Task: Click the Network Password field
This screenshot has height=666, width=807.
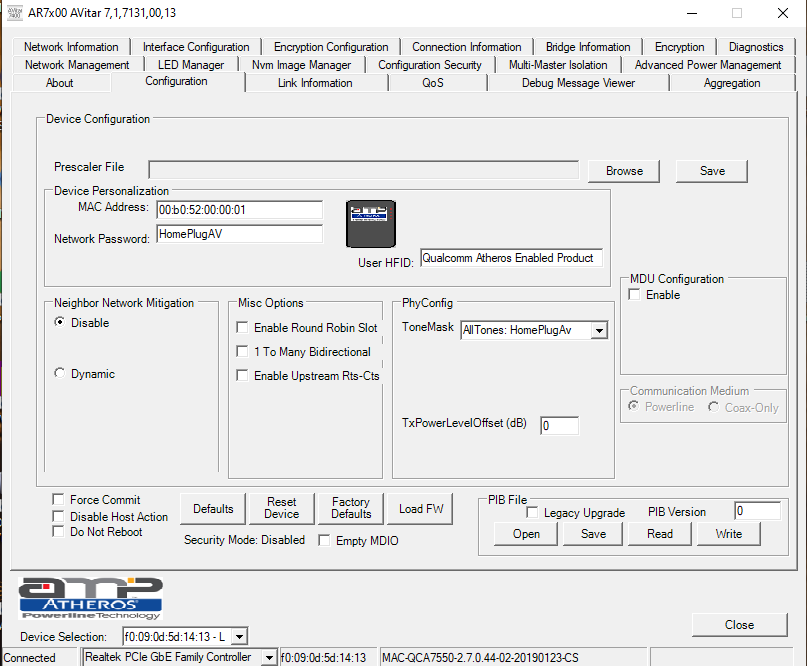Action: [239, 234]
